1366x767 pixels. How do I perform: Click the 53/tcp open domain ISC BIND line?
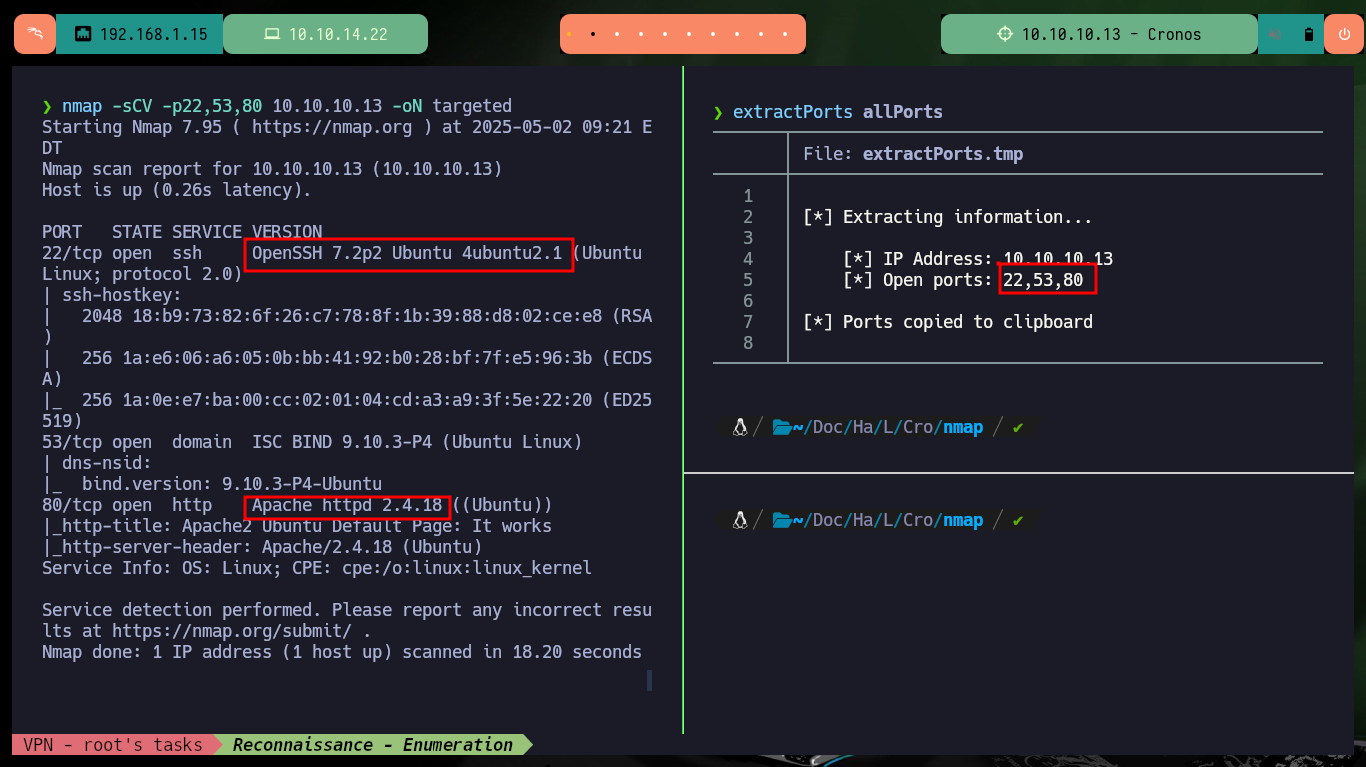tap(312, 442)
